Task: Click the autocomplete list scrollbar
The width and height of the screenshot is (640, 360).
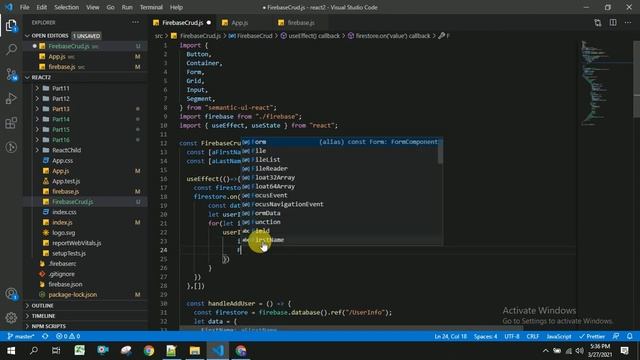Action: tap(440, 151)
